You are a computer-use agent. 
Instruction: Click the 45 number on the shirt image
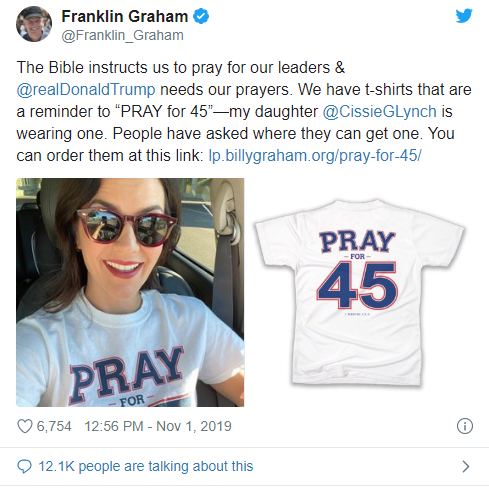point(357,285)
